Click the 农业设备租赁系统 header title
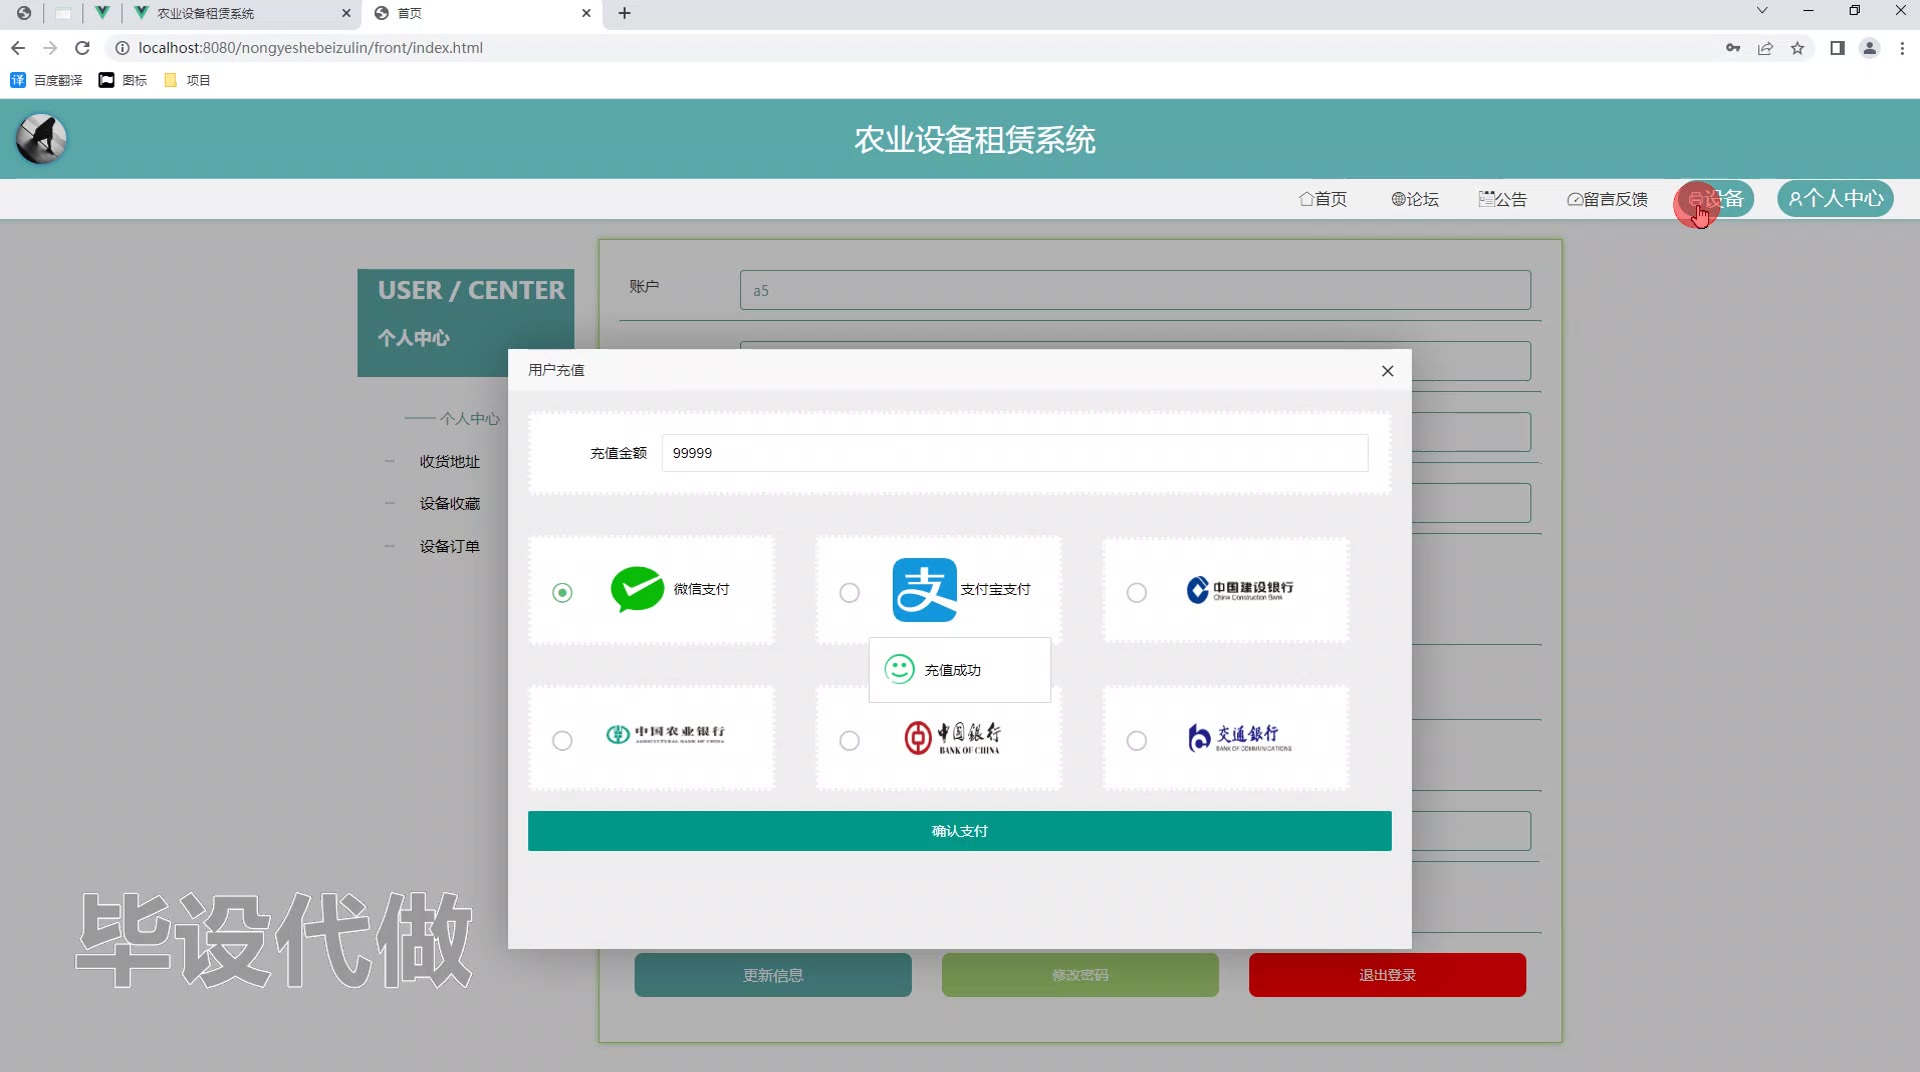1920x1072 pixels. tap(975, 140)
